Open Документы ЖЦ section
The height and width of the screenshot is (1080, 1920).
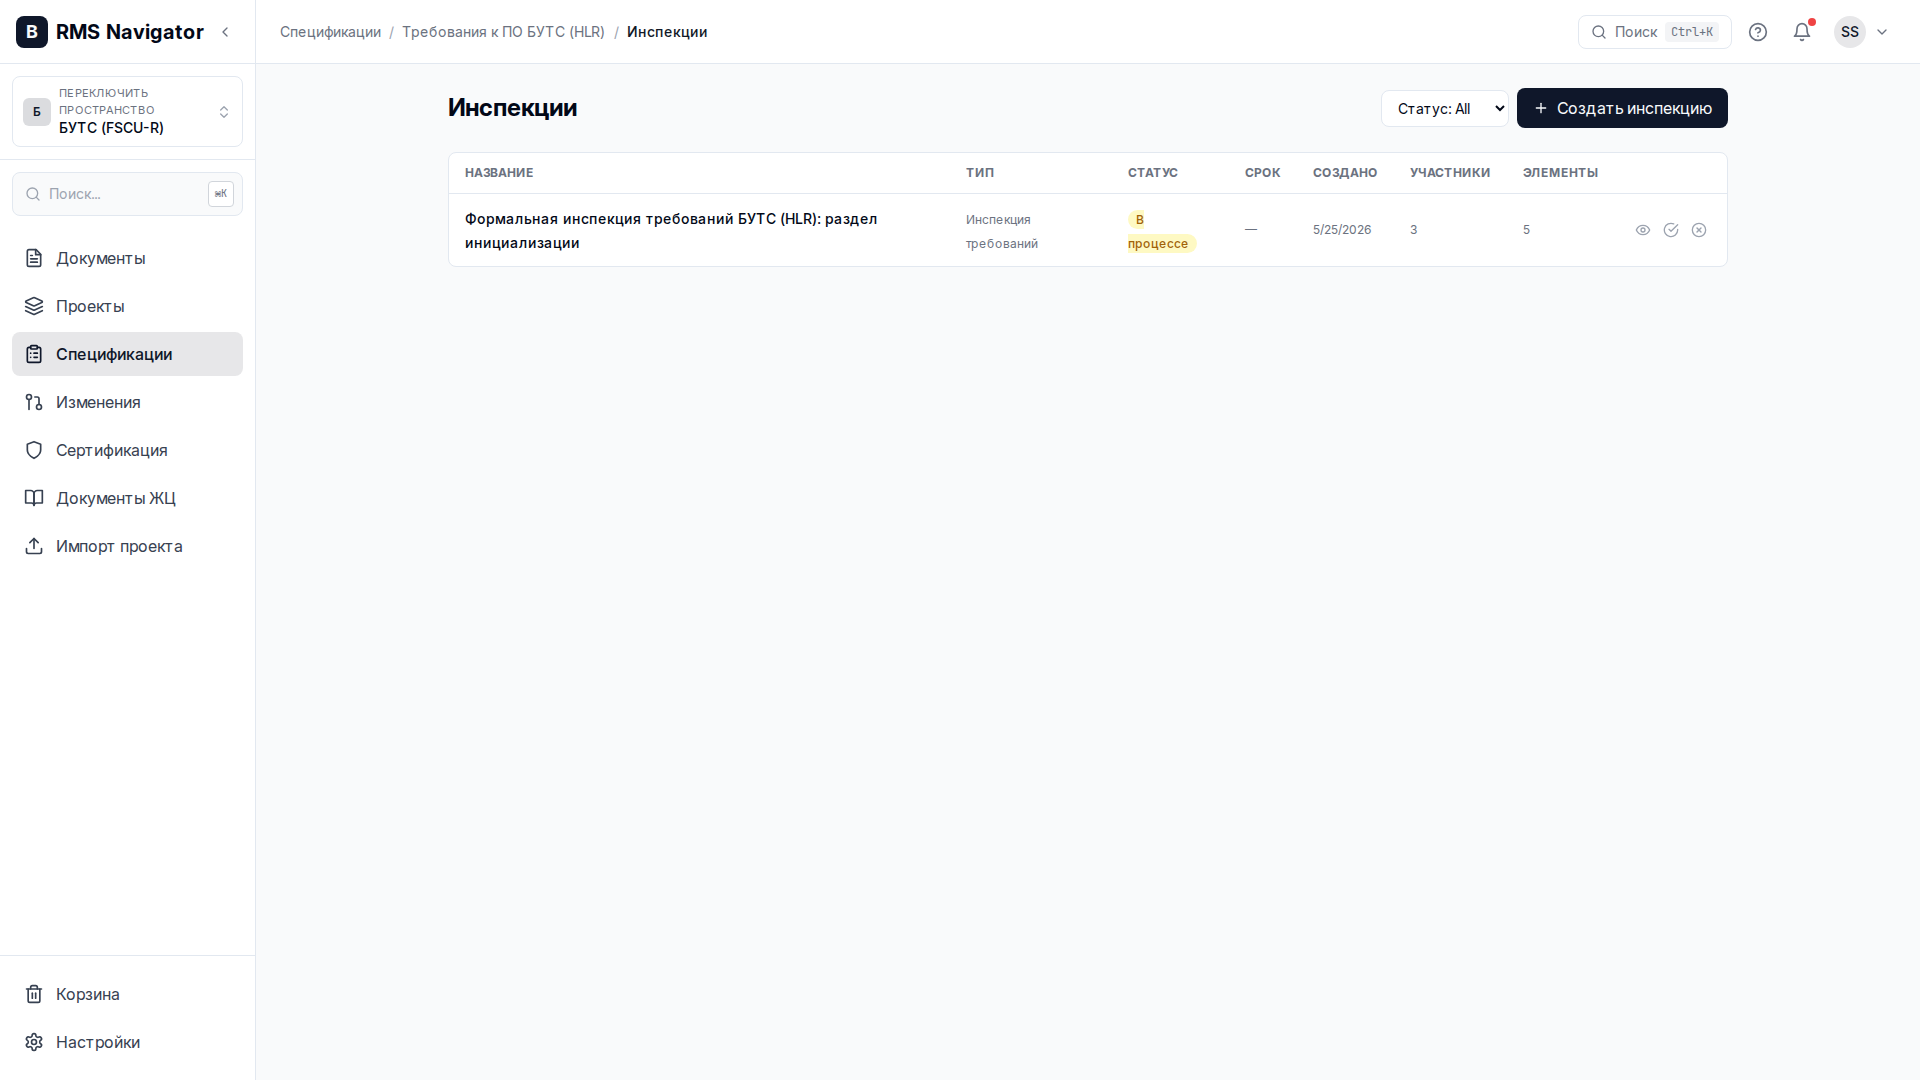coord(127,498)
